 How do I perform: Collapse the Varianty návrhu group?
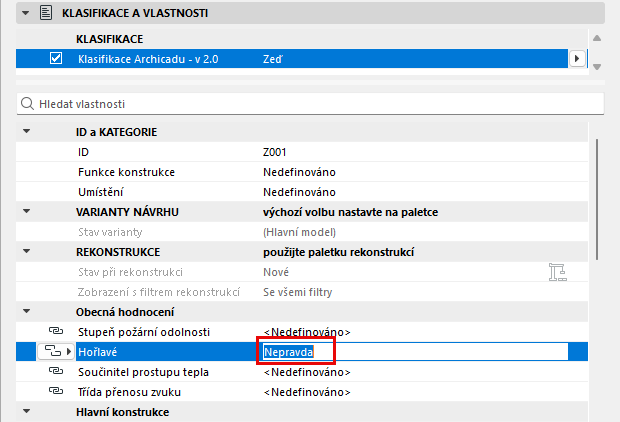[26, 211]
